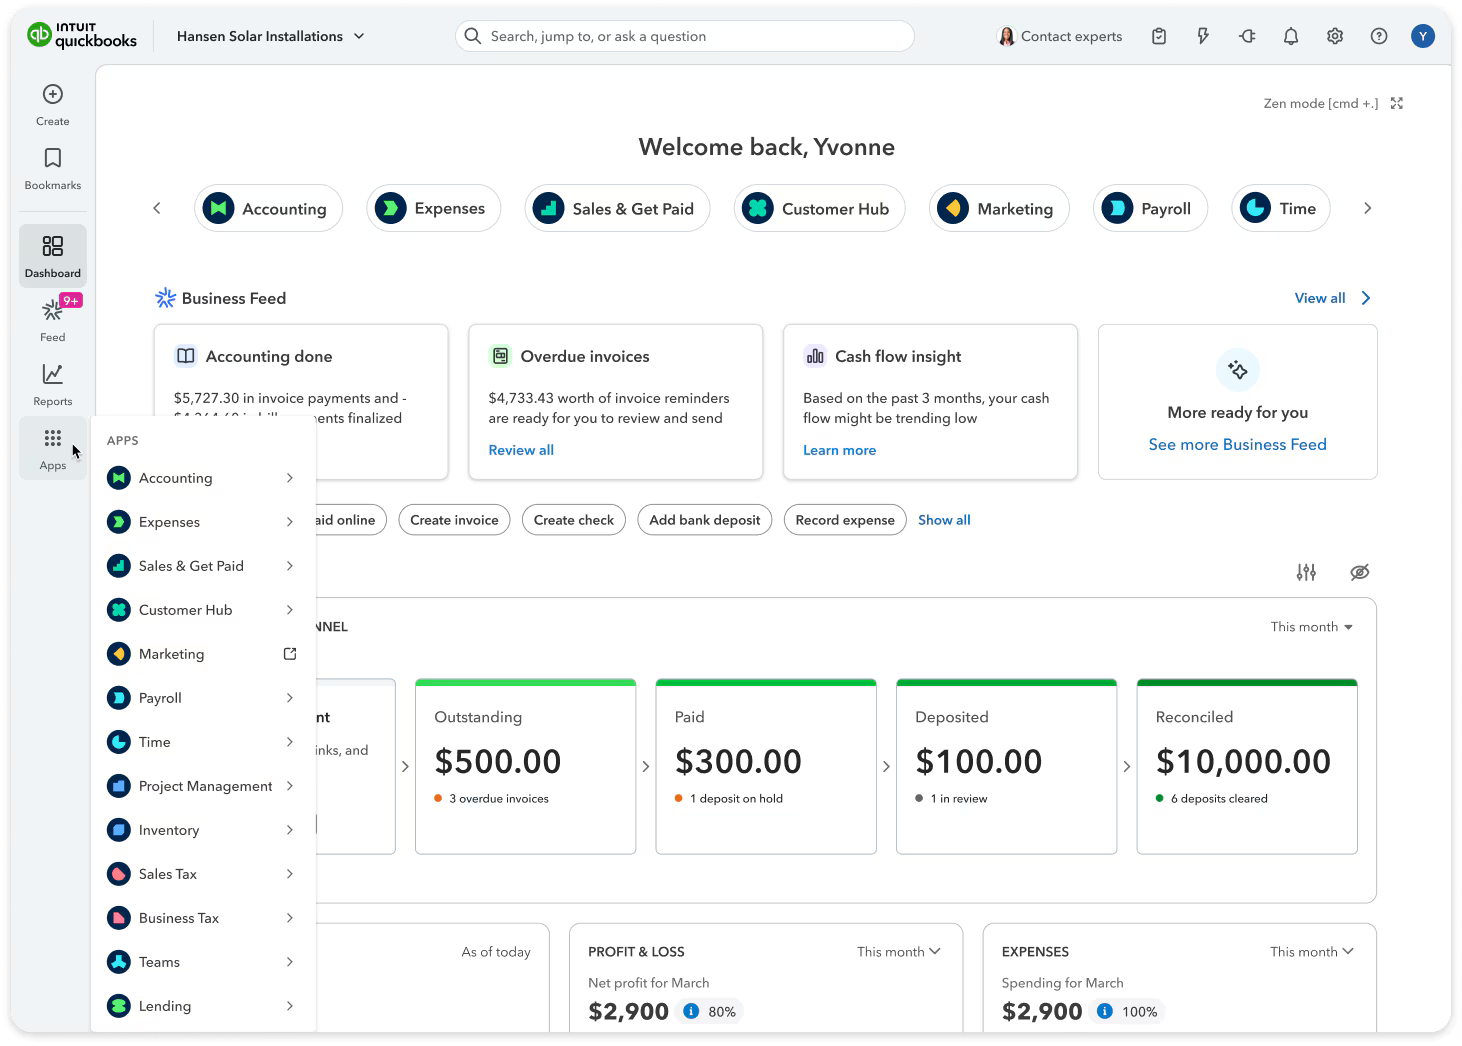Click Create check button
The height and width of the screenshot is (1046, 1462).
pos(574,520)
